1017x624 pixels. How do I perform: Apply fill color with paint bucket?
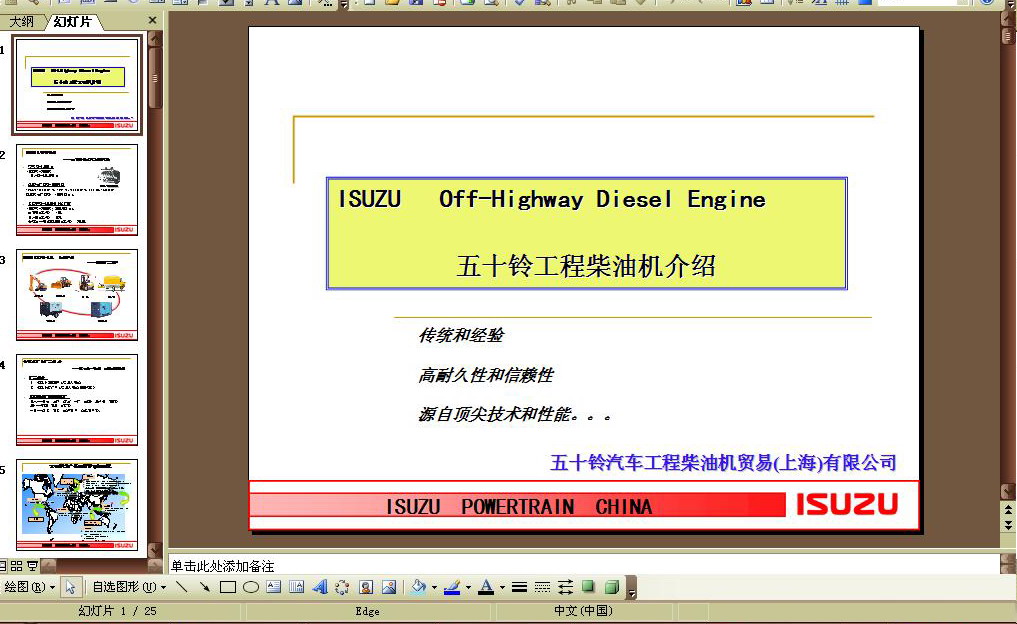point(418,587)
